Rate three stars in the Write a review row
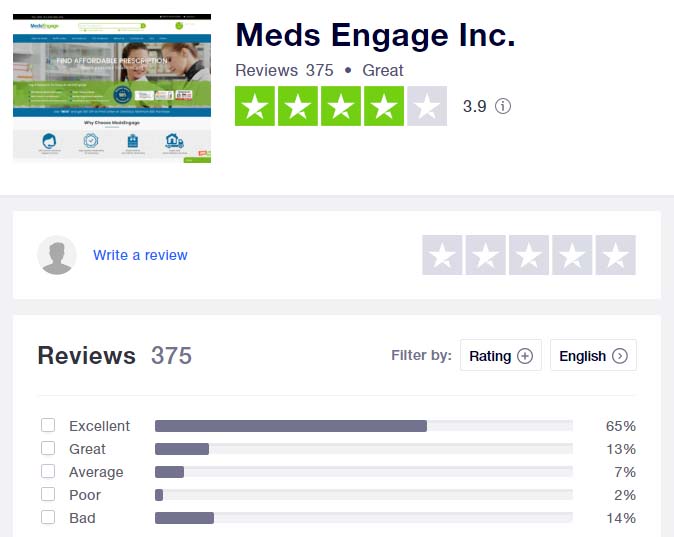Screen dimensions: 674x537 [x=529, y=255]
